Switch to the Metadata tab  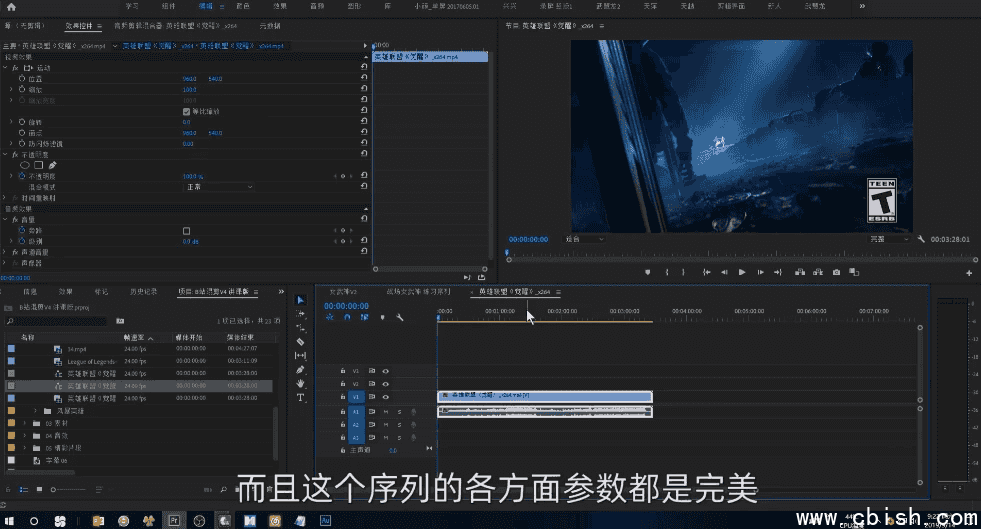click(270, 26)
